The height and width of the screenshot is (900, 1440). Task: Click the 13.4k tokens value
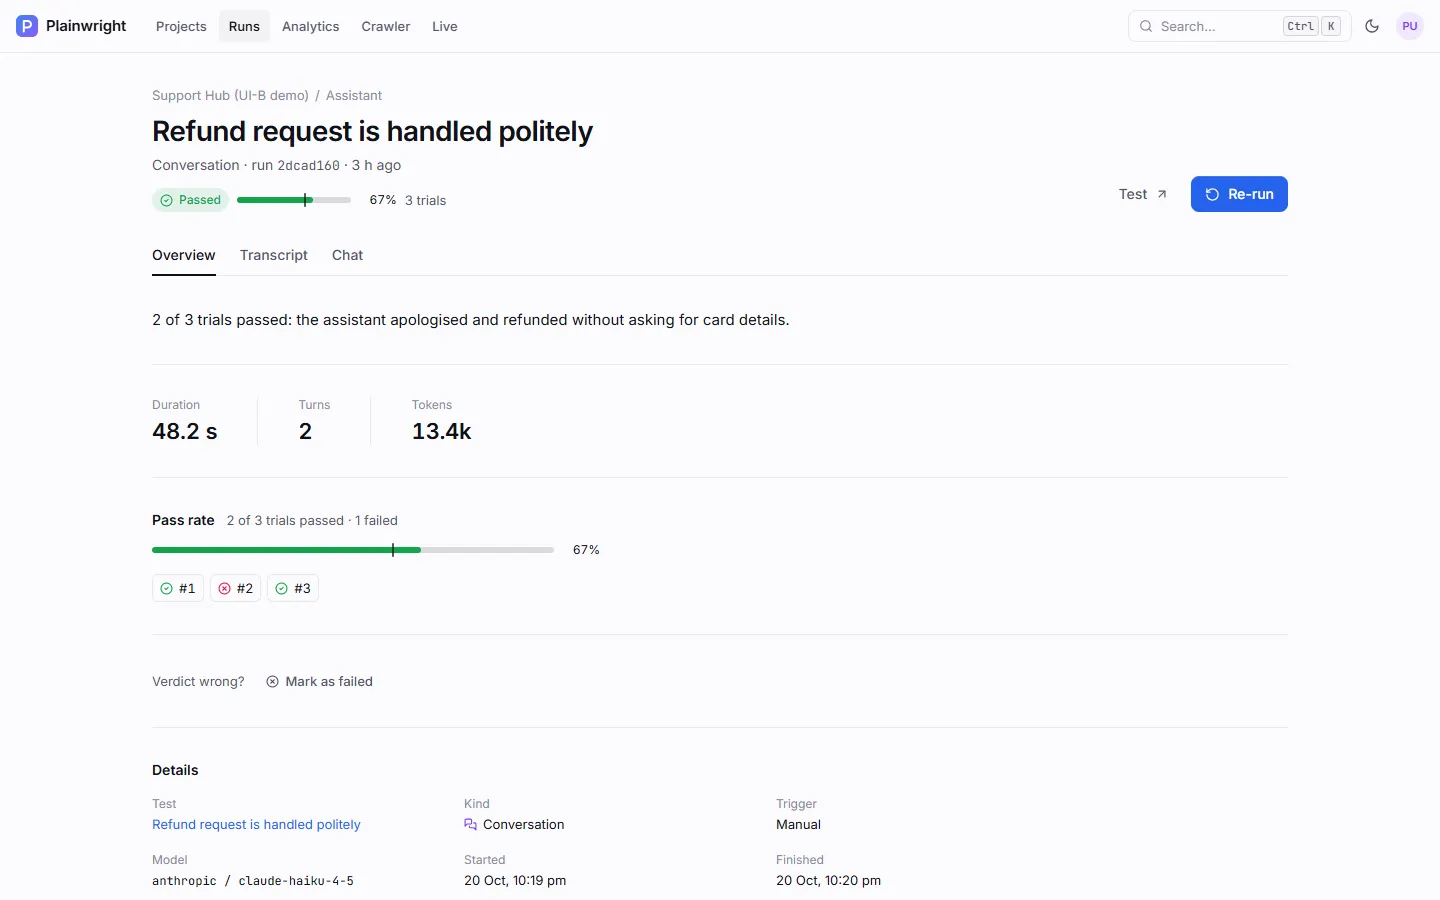tap(441, 431)
